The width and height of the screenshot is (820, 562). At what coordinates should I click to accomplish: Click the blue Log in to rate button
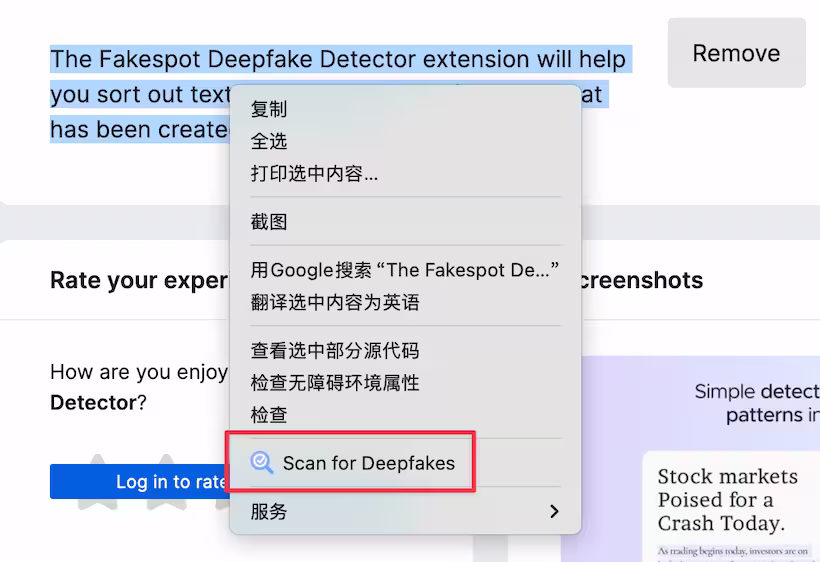[140, 481]
